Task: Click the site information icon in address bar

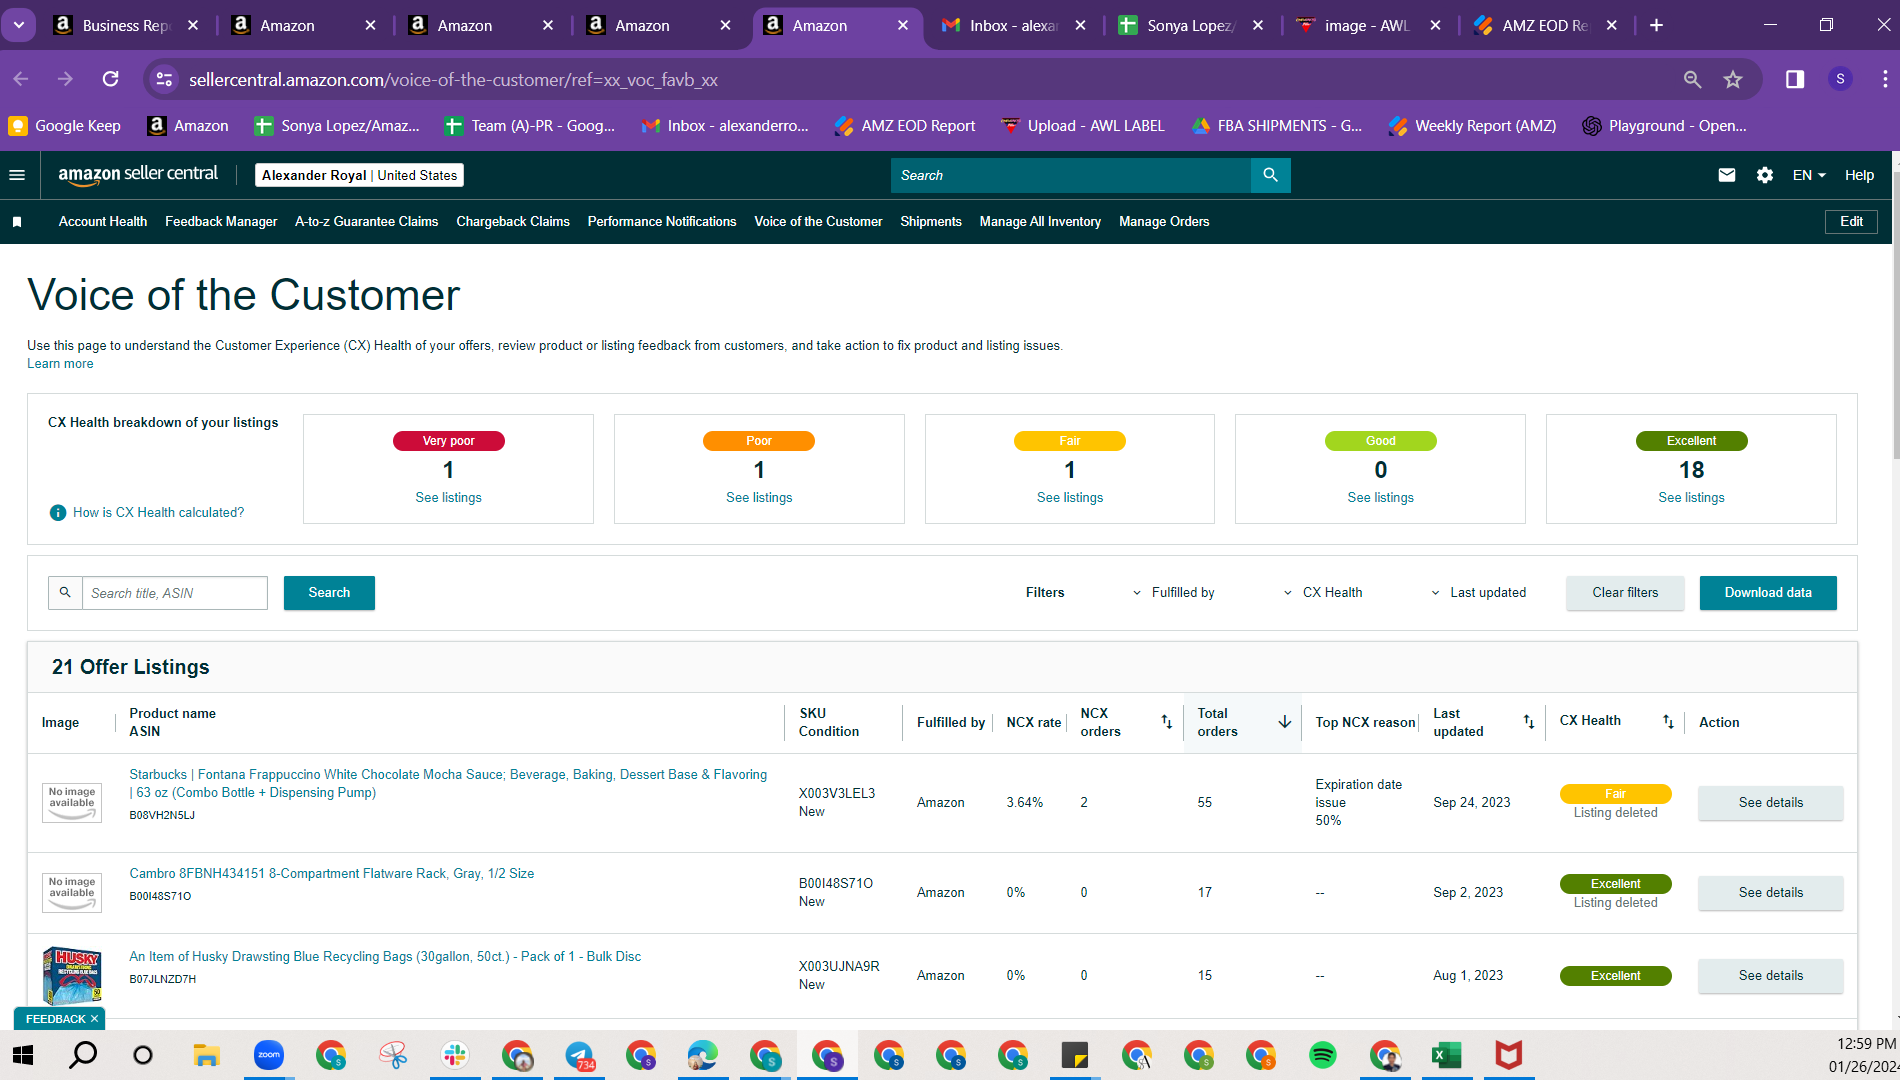Action: pos(164,79)
